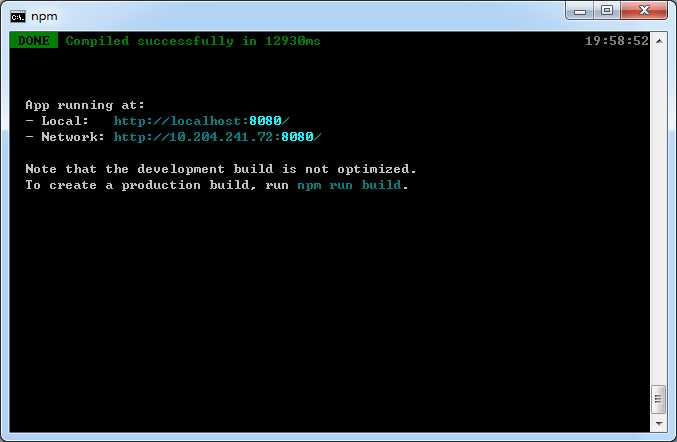This screenshot has height=442, width=677.
Task: Close the npm console window
Action: [644, 10]
